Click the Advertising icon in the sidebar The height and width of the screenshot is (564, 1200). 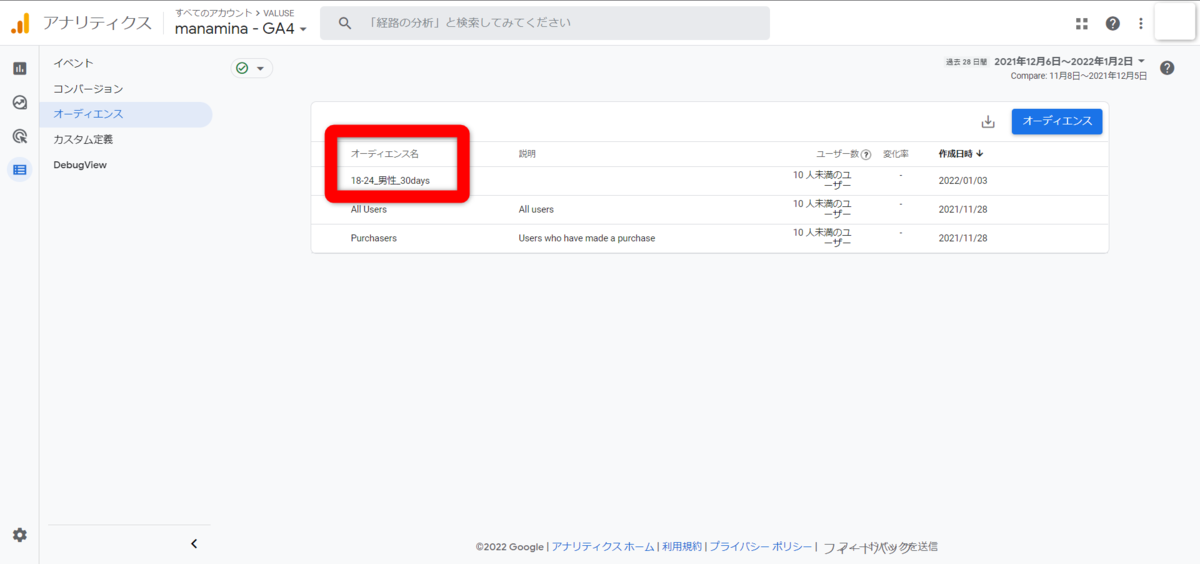pos(19,136)
